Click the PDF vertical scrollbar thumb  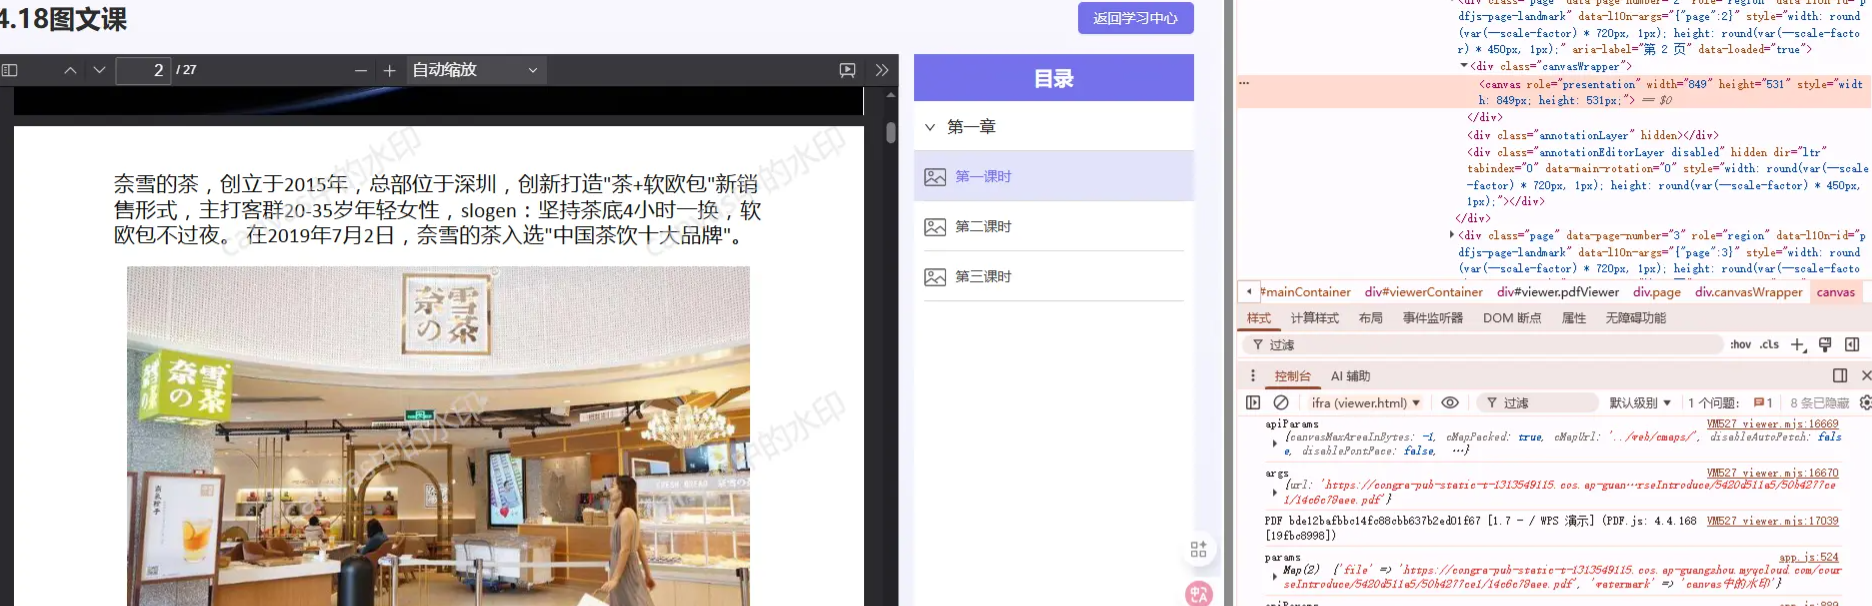pos(890,132)
